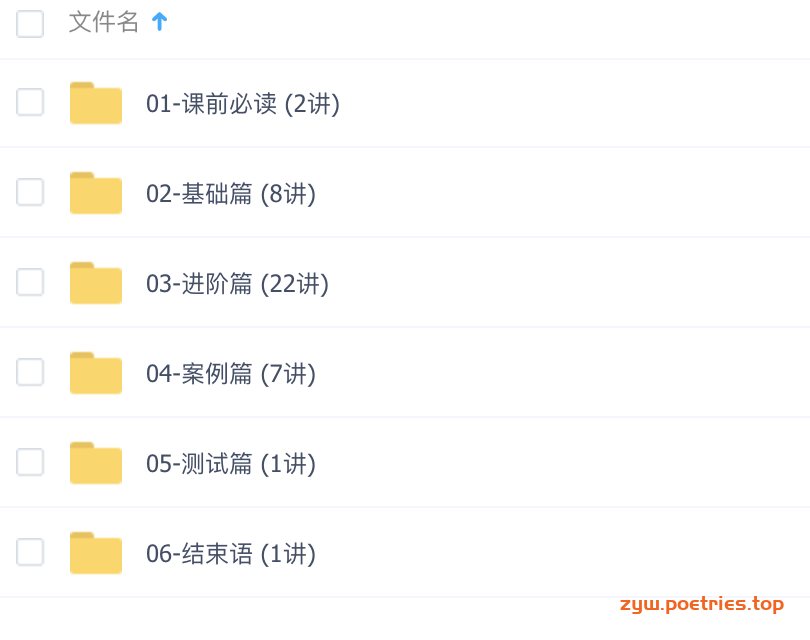Open the 01-课前必读 folder icon
The height and width of the screenshot is (640, 810).
pyautogui.click(x=96, y=103)
